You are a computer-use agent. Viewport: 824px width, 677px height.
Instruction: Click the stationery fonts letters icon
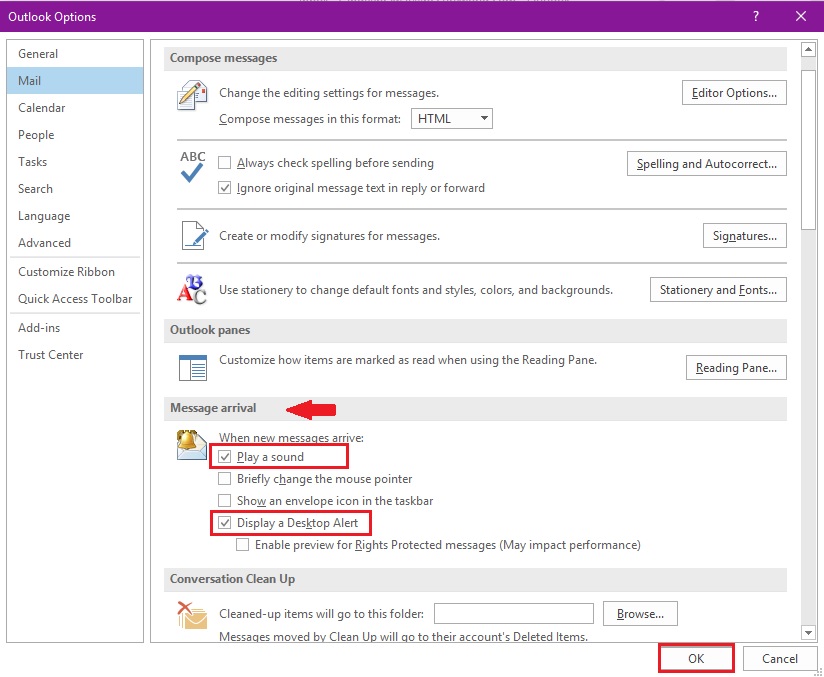191,290
